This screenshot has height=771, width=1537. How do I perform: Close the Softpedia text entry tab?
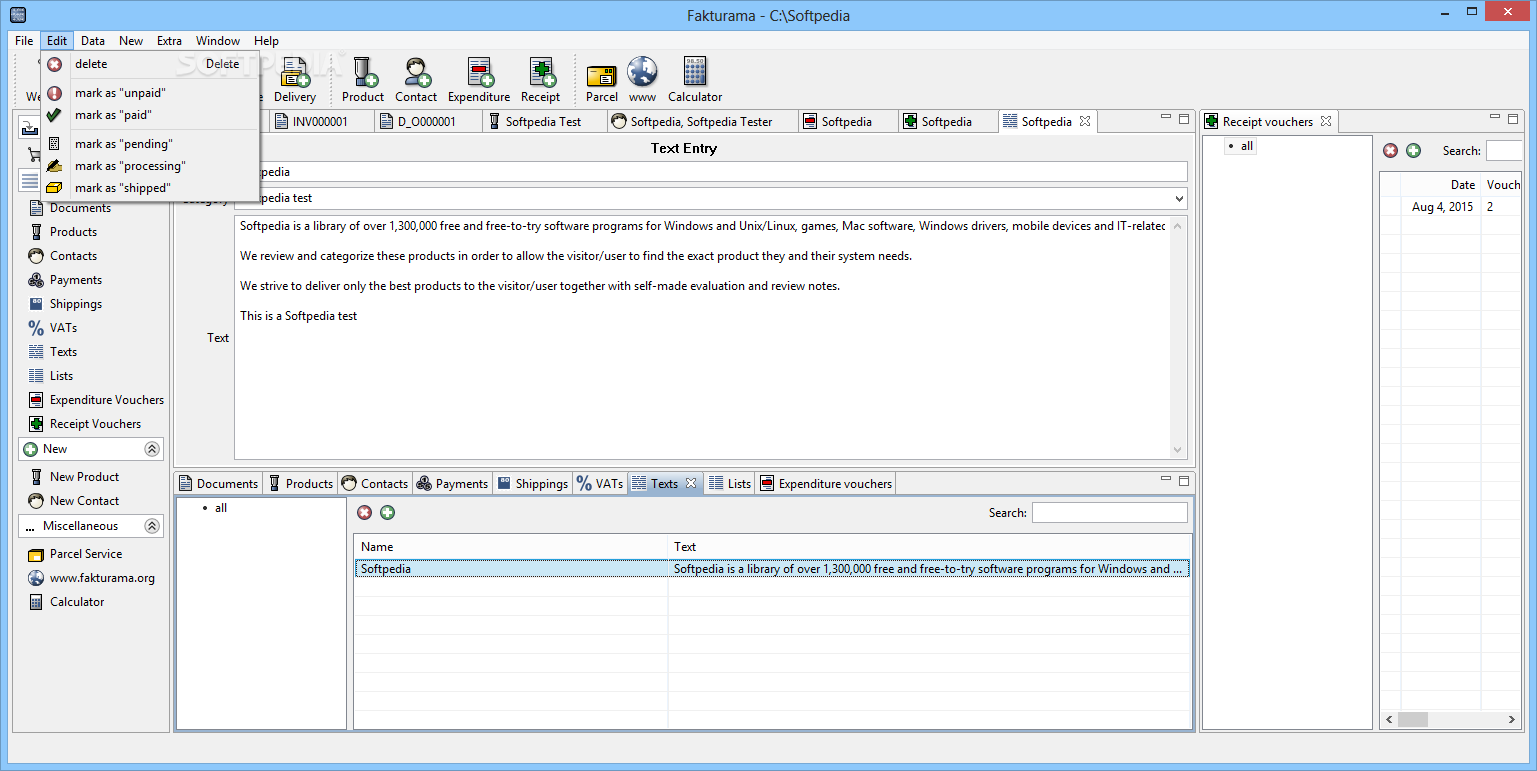tap(1084, 121)
